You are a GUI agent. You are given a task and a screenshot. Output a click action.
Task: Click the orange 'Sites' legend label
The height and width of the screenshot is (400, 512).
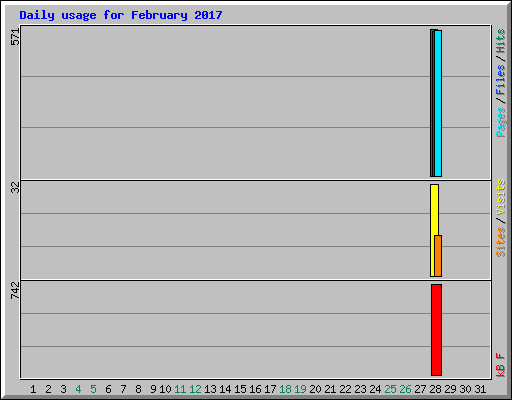(500, 242)
